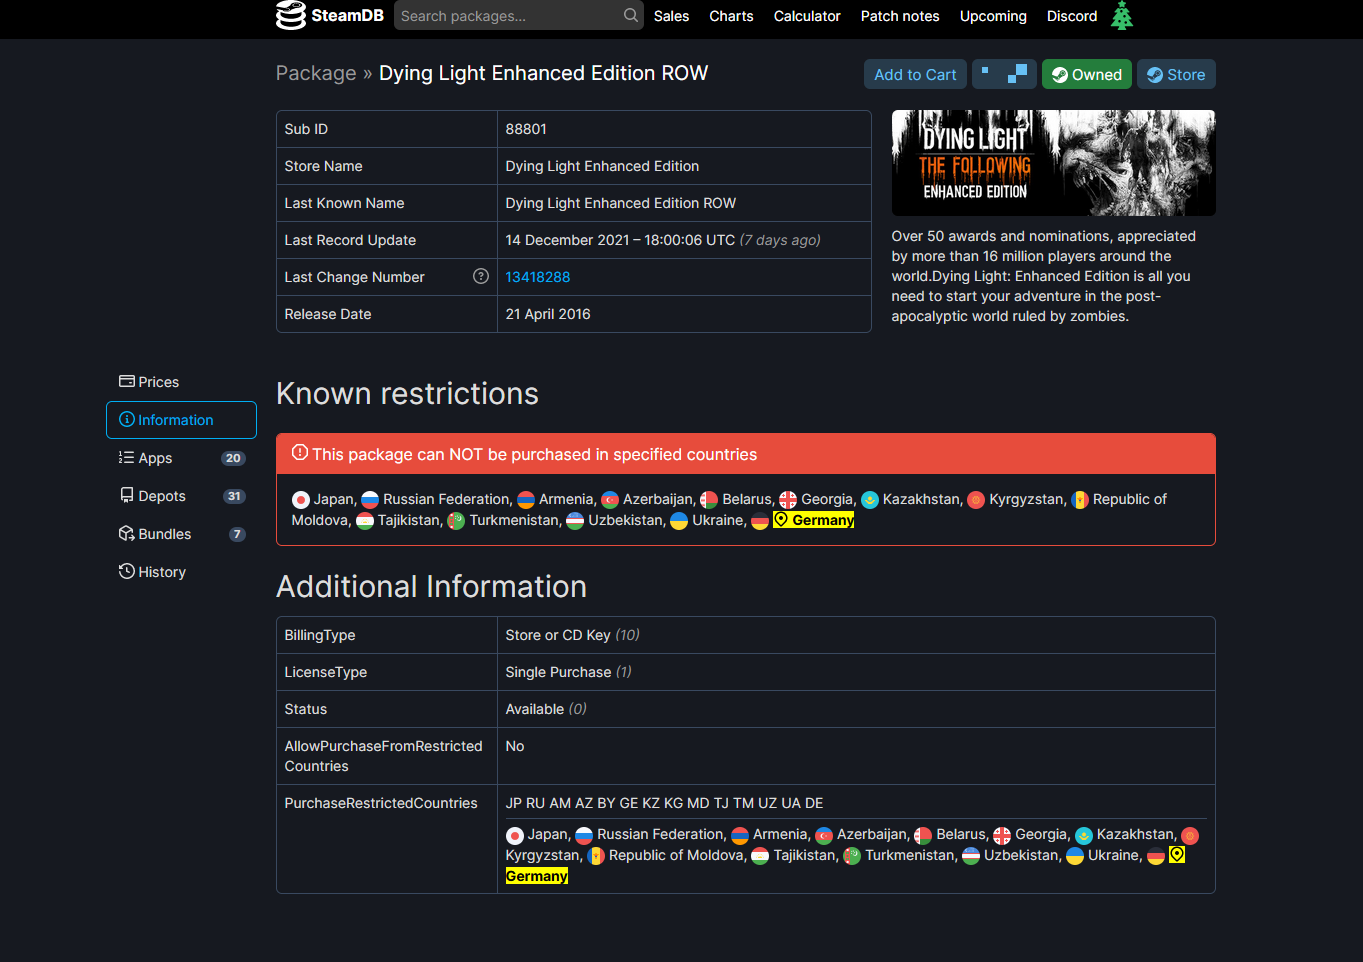The height and width of the screenshot is (962, 1363).
Task: Click 'Dying Light Enhanced Edition ROW' Last Known Name
Action: 621,203
